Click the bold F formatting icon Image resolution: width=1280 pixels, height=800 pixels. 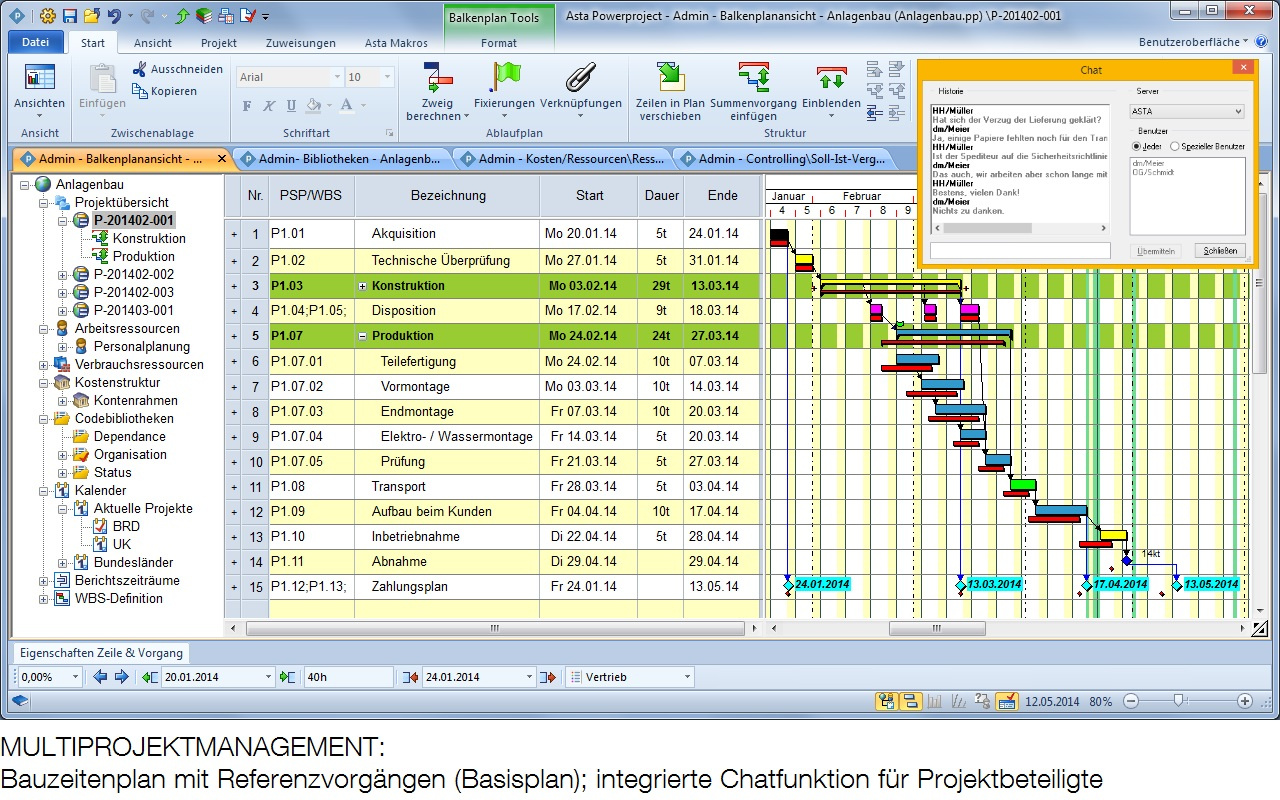[x=247, y=105]
